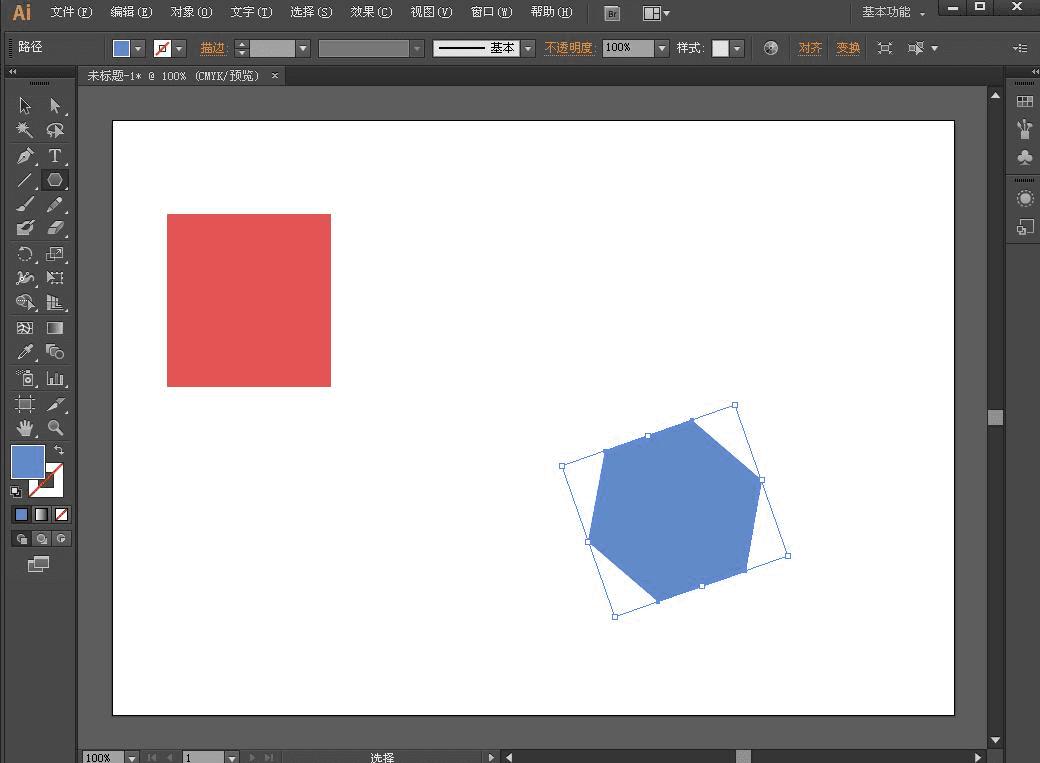Click the 对齐 align link
The image size is (1040, 763).
810,48
